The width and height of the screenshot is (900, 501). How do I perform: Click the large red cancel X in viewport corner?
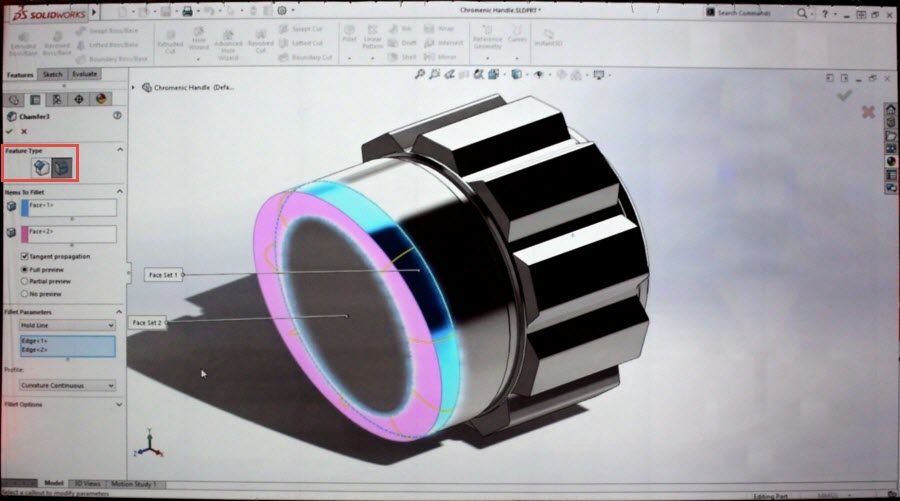868,112
